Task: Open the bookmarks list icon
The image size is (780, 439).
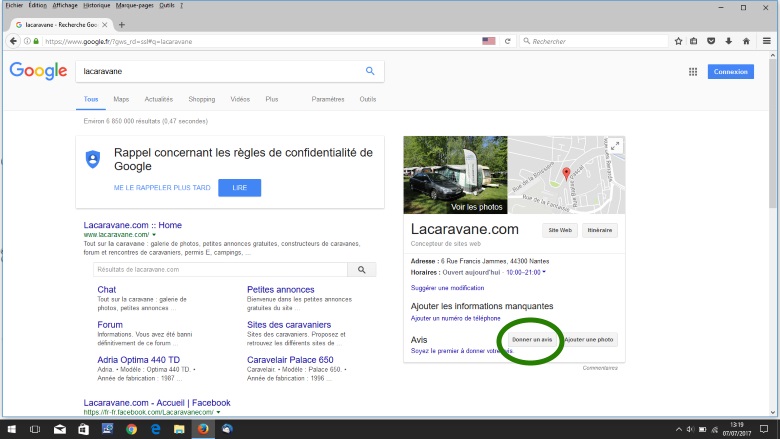Action: point(693,41)
